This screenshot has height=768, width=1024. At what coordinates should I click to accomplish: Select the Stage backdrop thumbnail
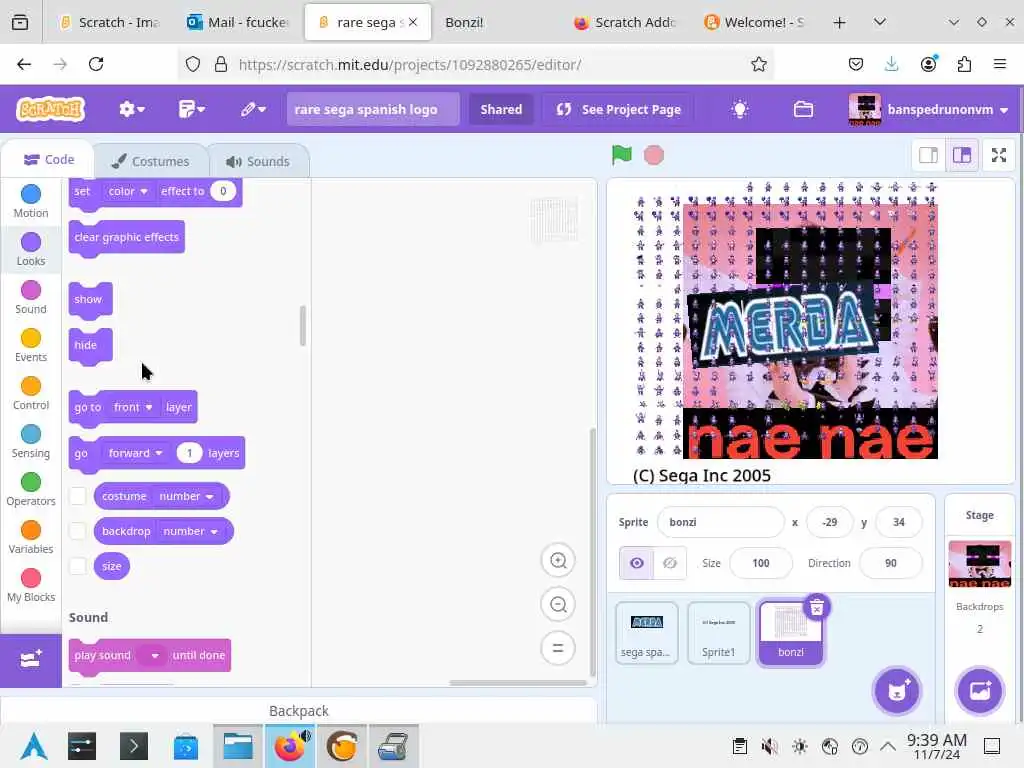pyautogui.click(x=979, y=563)
